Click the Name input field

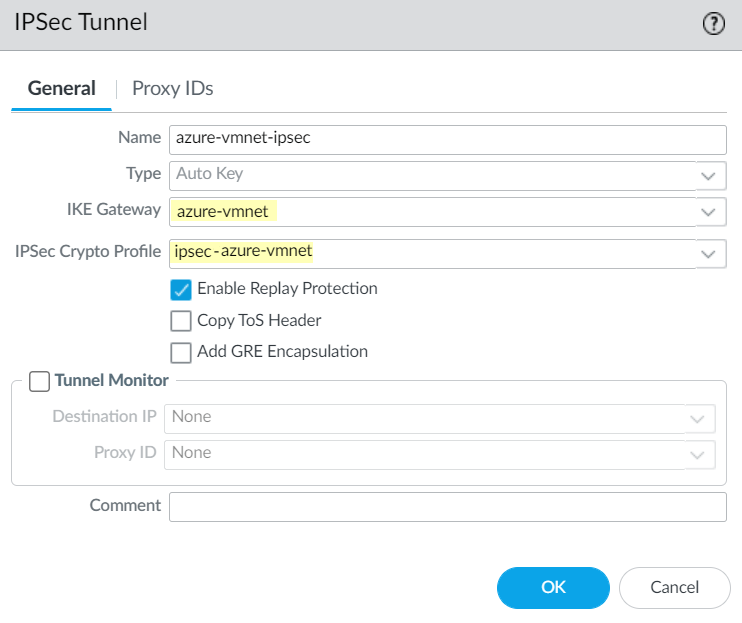(447, 138)
